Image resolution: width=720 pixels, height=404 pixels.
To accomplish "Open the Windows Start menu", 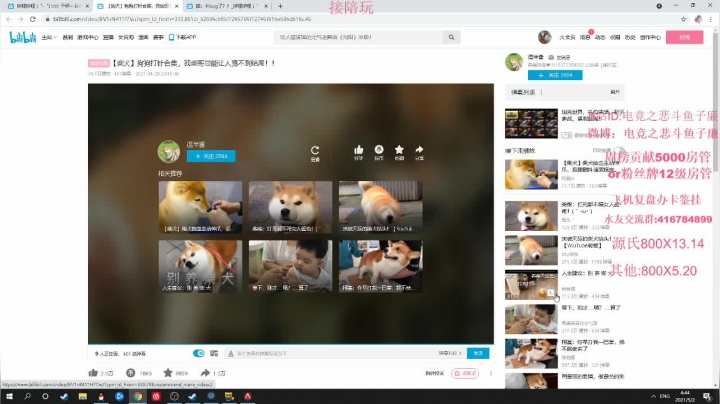I will tap(9, 396).
